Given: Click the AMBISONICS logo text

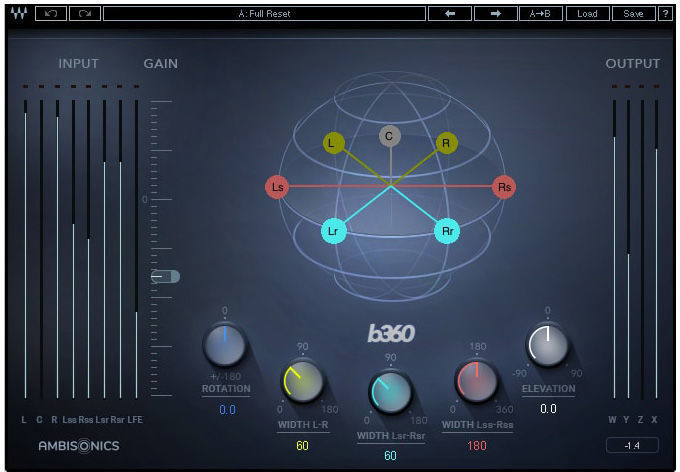Looking at the screenshot, I should [79, 446].
